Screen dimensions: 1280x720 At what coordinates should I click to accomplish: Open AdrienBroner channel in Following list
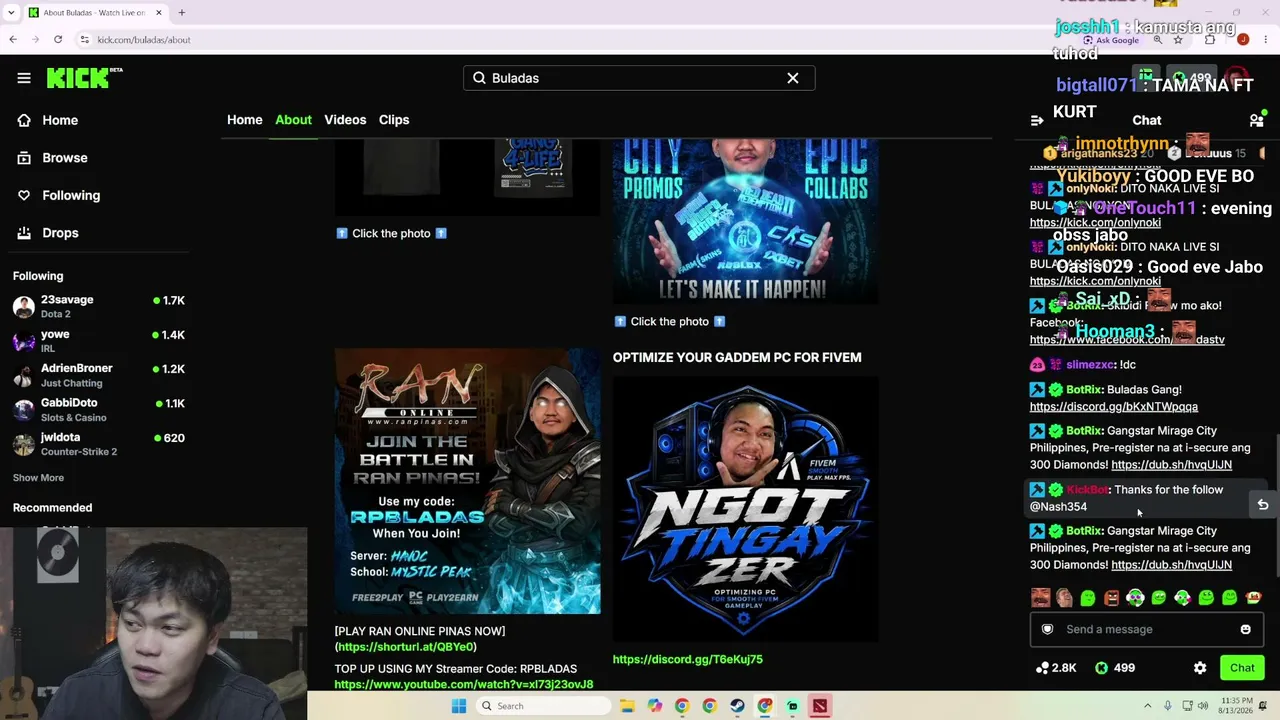click(x=98, y=375)
